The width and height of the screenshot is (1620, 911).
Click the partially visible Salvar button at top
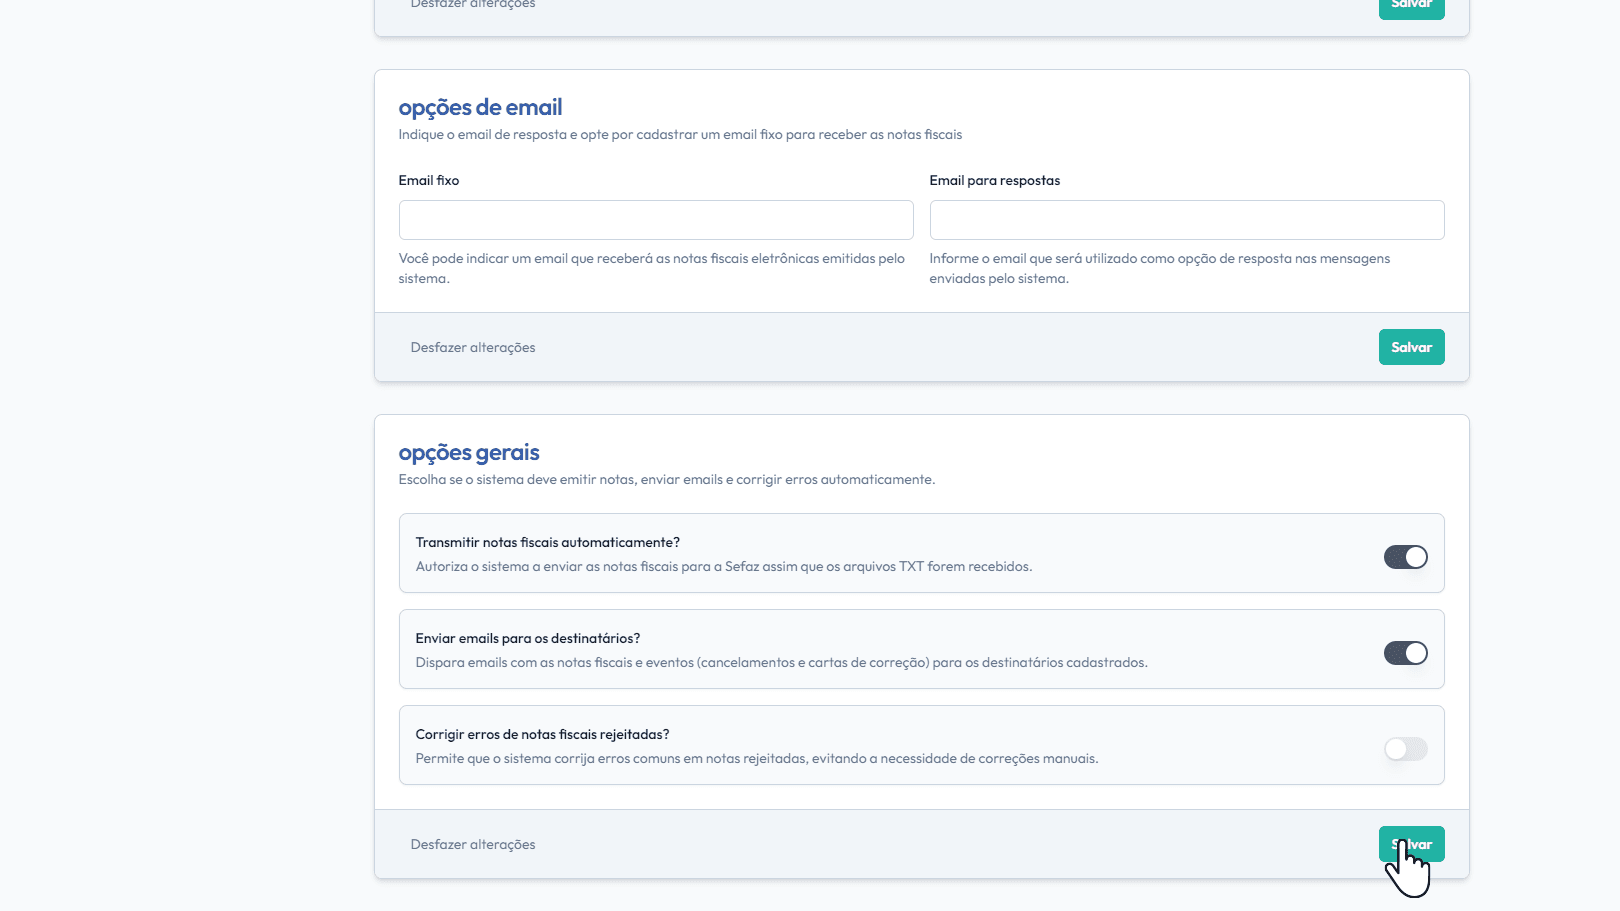1411,6
